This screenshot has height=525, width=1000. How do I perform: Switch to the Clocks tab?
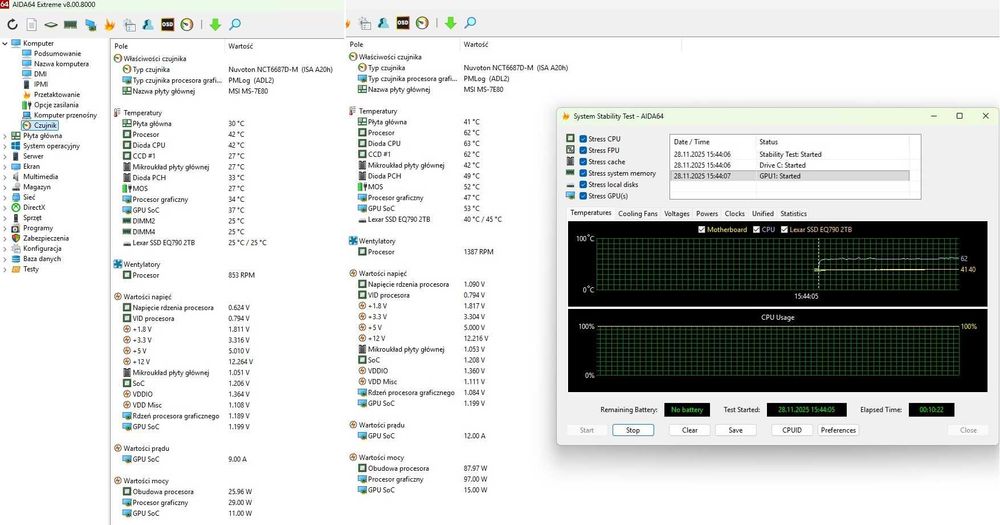(735, 214)
